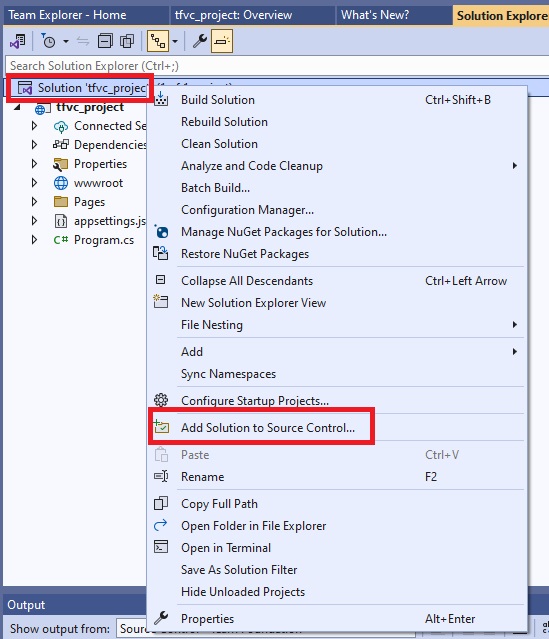Viewport: 549px width, 639px height.
Task: Click the Copy Full Path icon
Action: [161, 503]
